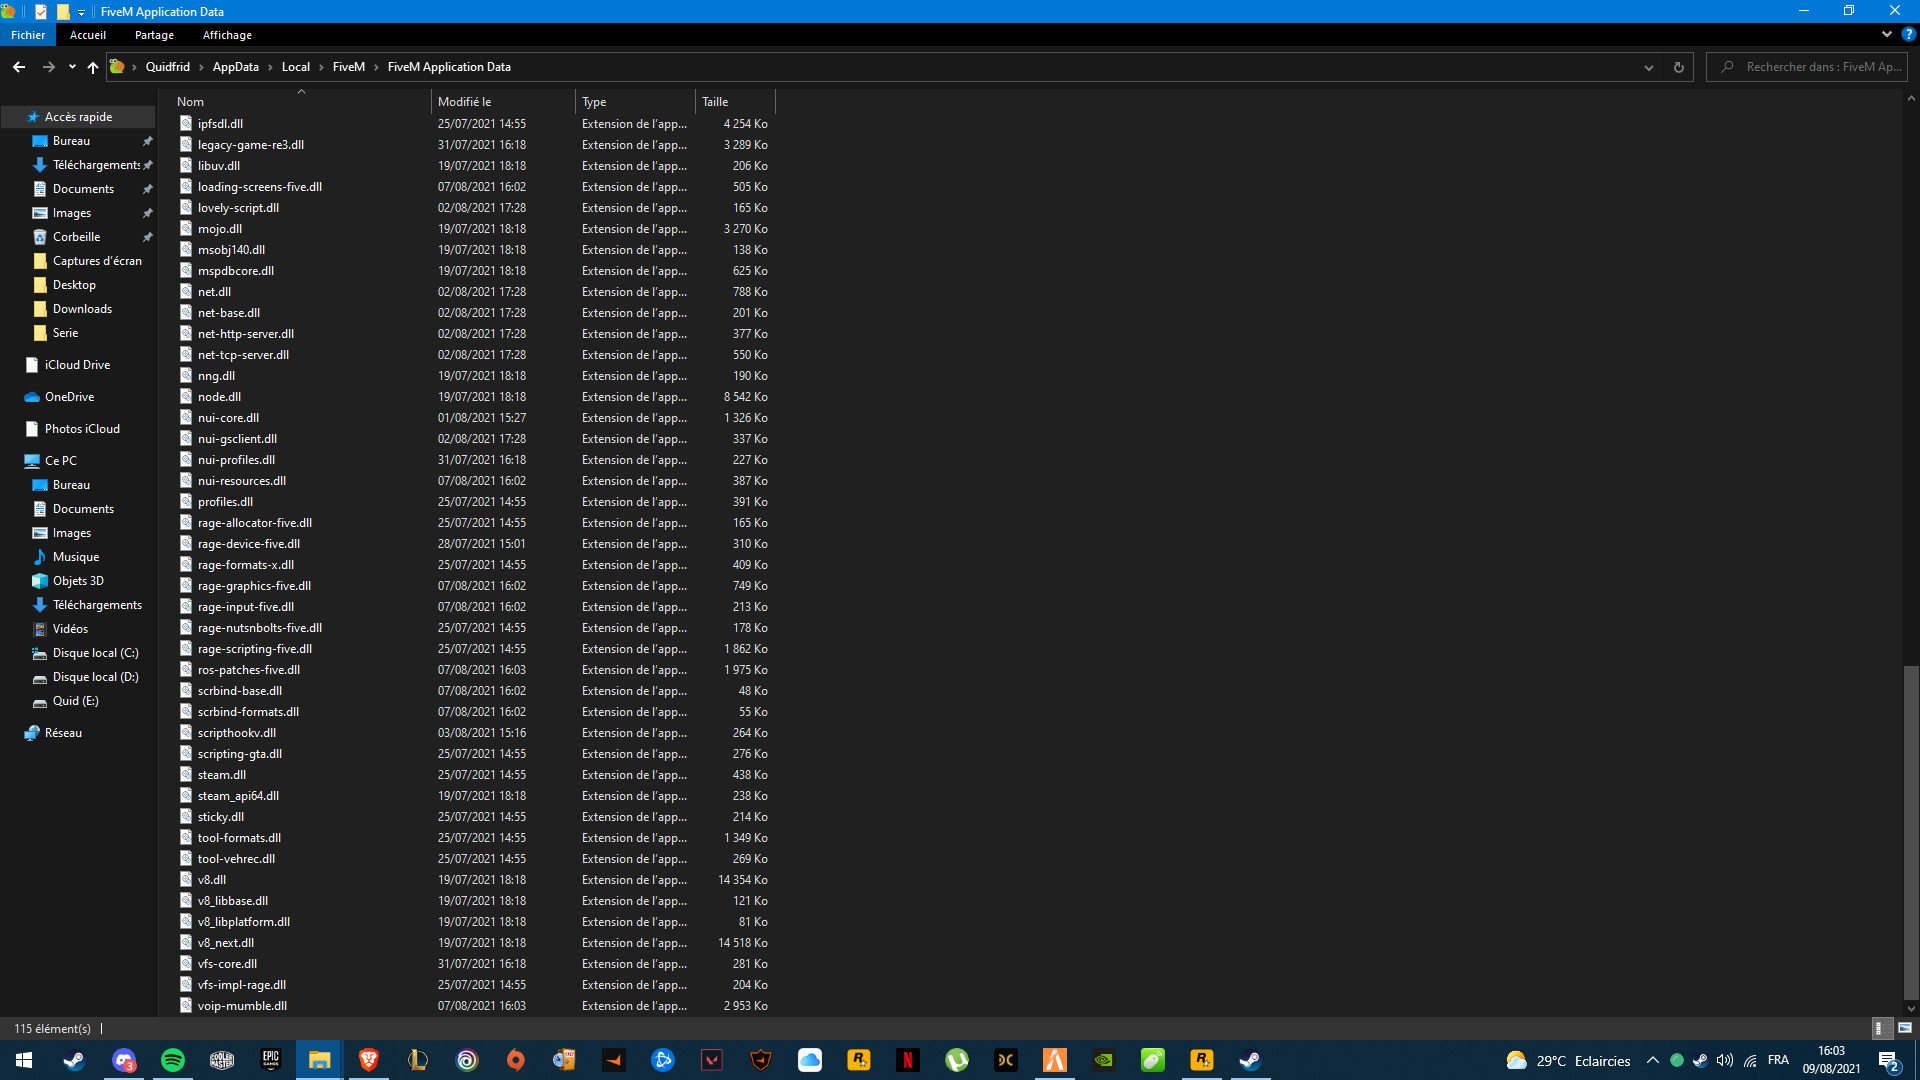The width and height of the screenshot is (1920, 1080).
Task: Open Windows Start menu
Action: [24, 1060]
